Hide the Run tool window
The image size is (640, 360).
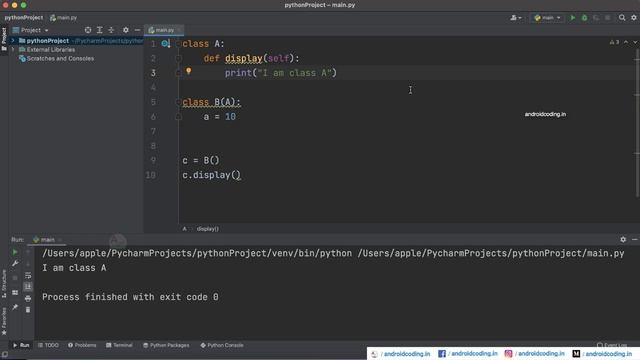pyautogui.click(x=635, y=240)
